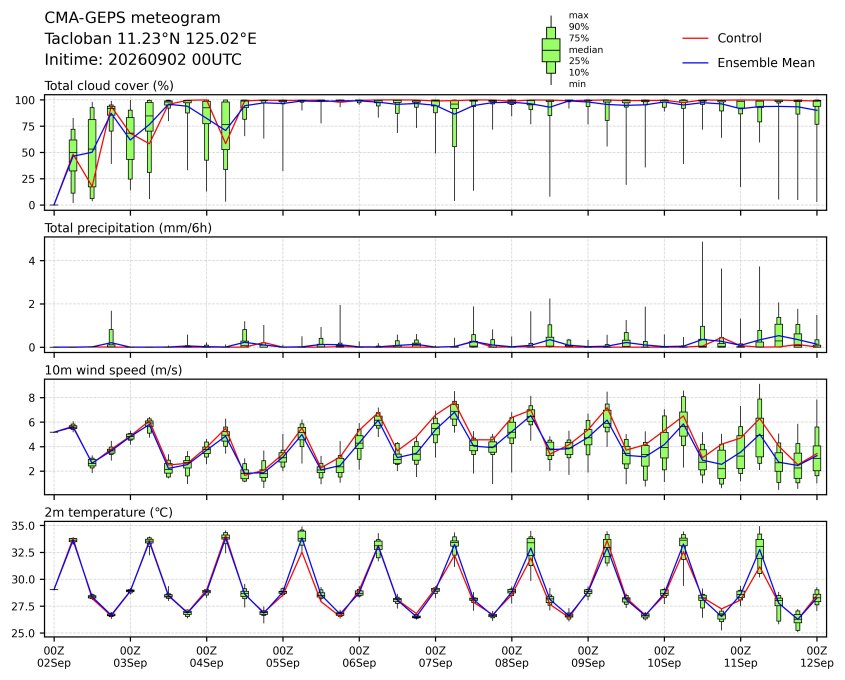845x680 pixels.
Task: Click the 2m temperature panel title
Action: (108, 512)
